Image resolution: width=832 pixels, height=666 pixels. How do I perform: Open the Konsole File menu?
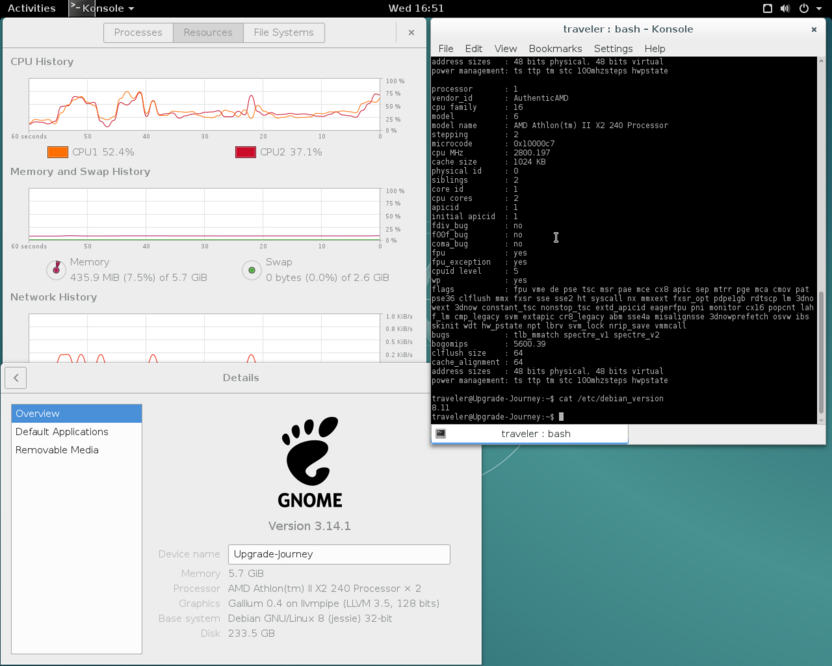(x=445, y=48)
